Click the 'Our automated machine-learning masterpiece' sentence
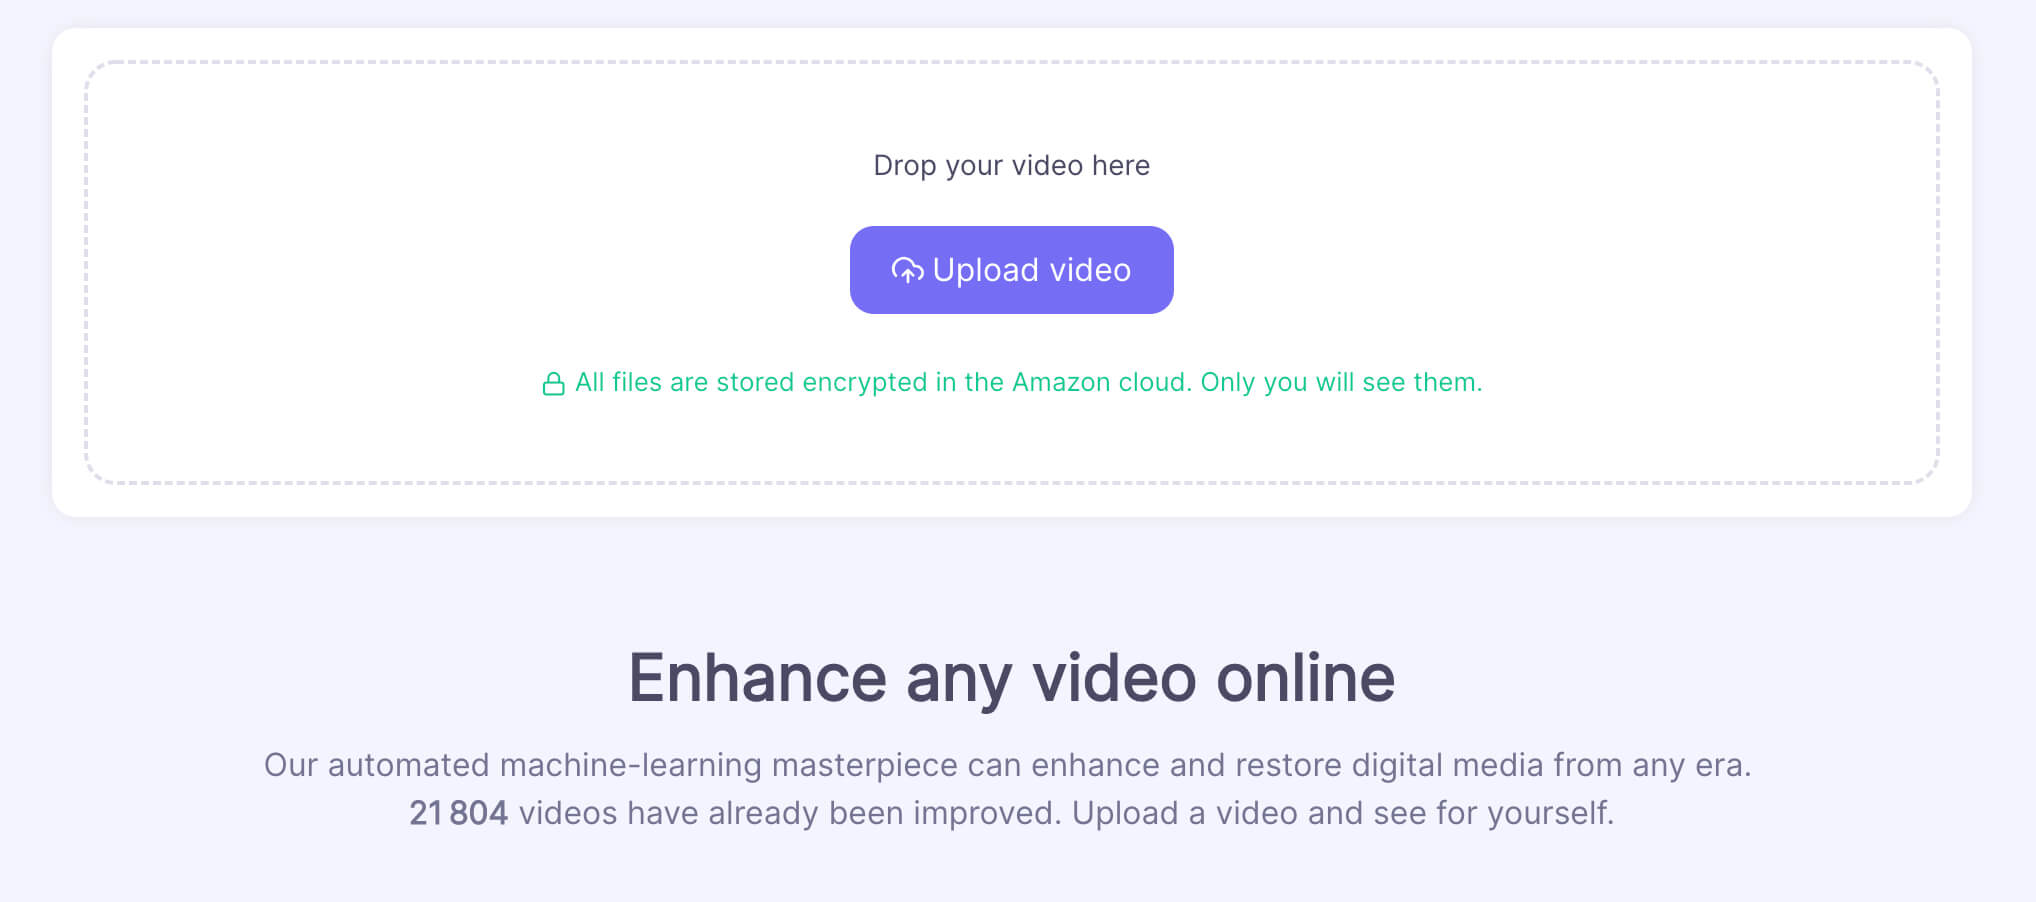The width and height of the screenshot is (2036, 902). pos(1007,765)
